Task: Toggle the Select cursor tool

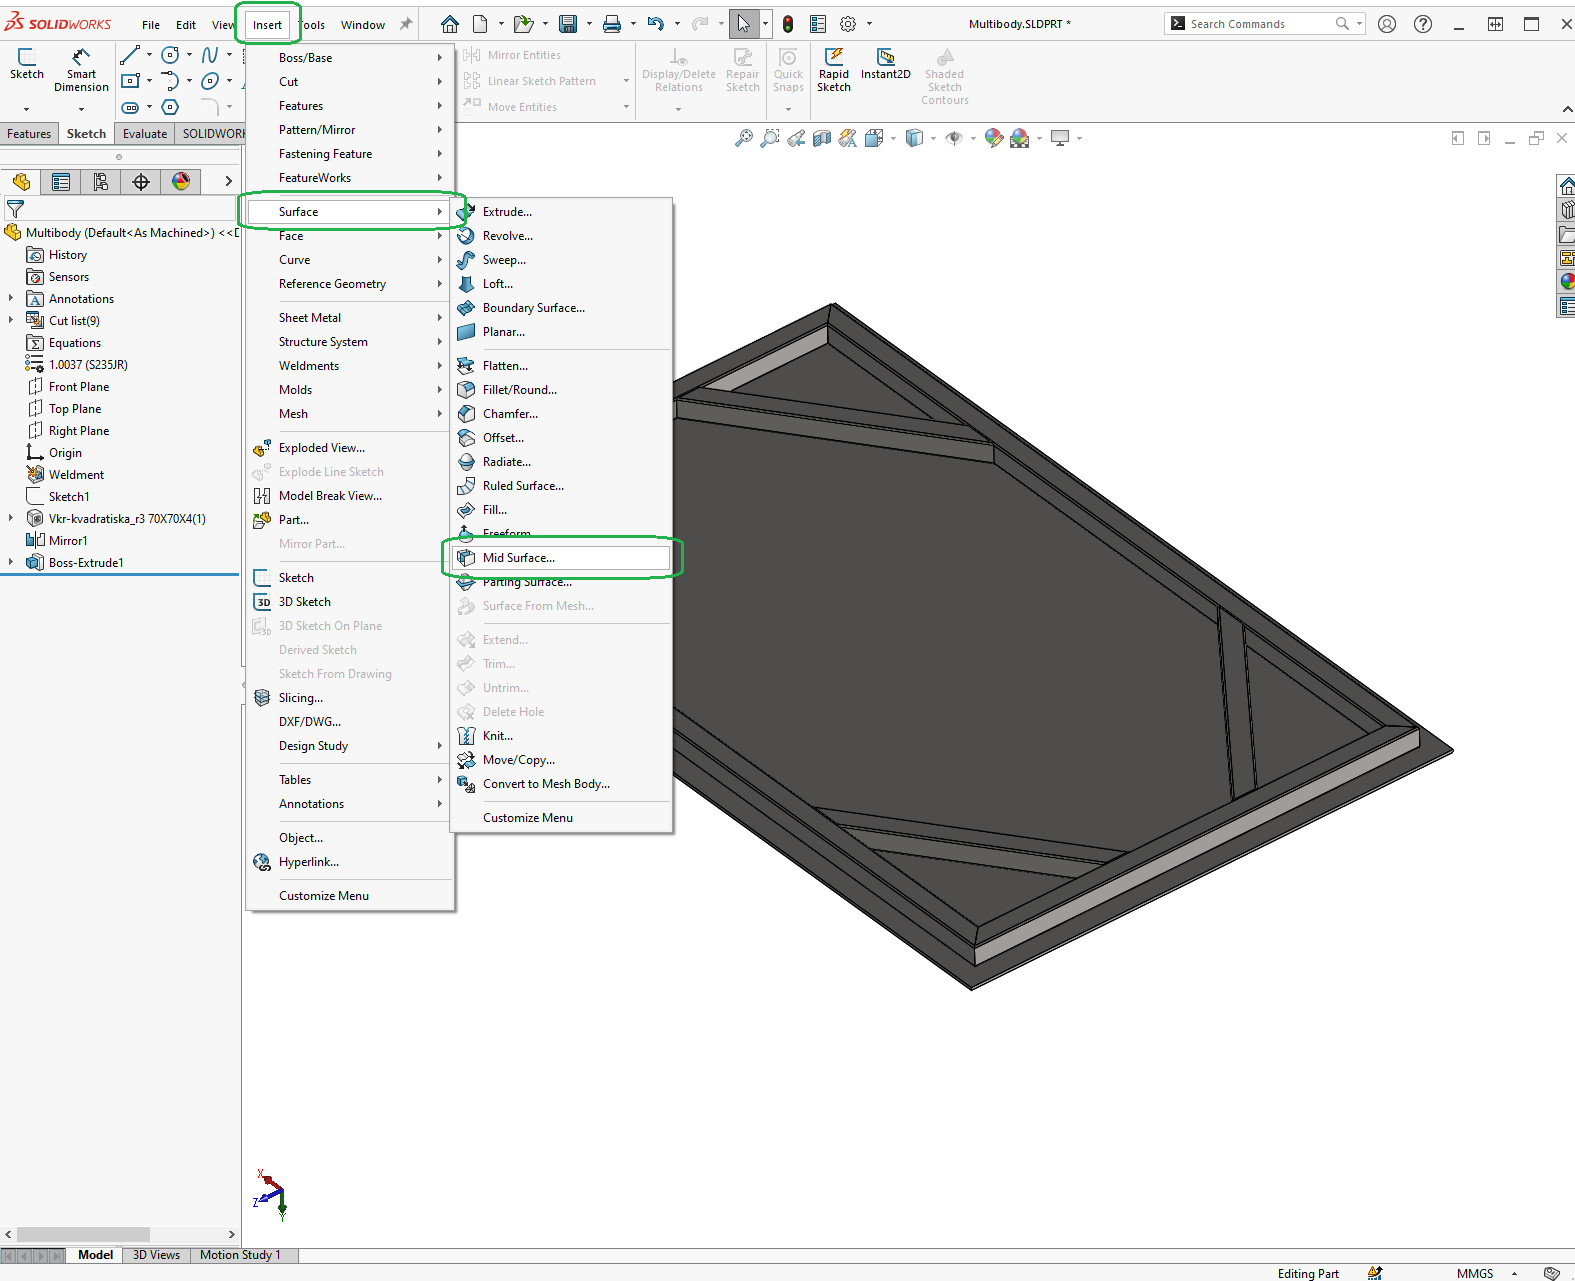Action: click(x=743, y=24)
